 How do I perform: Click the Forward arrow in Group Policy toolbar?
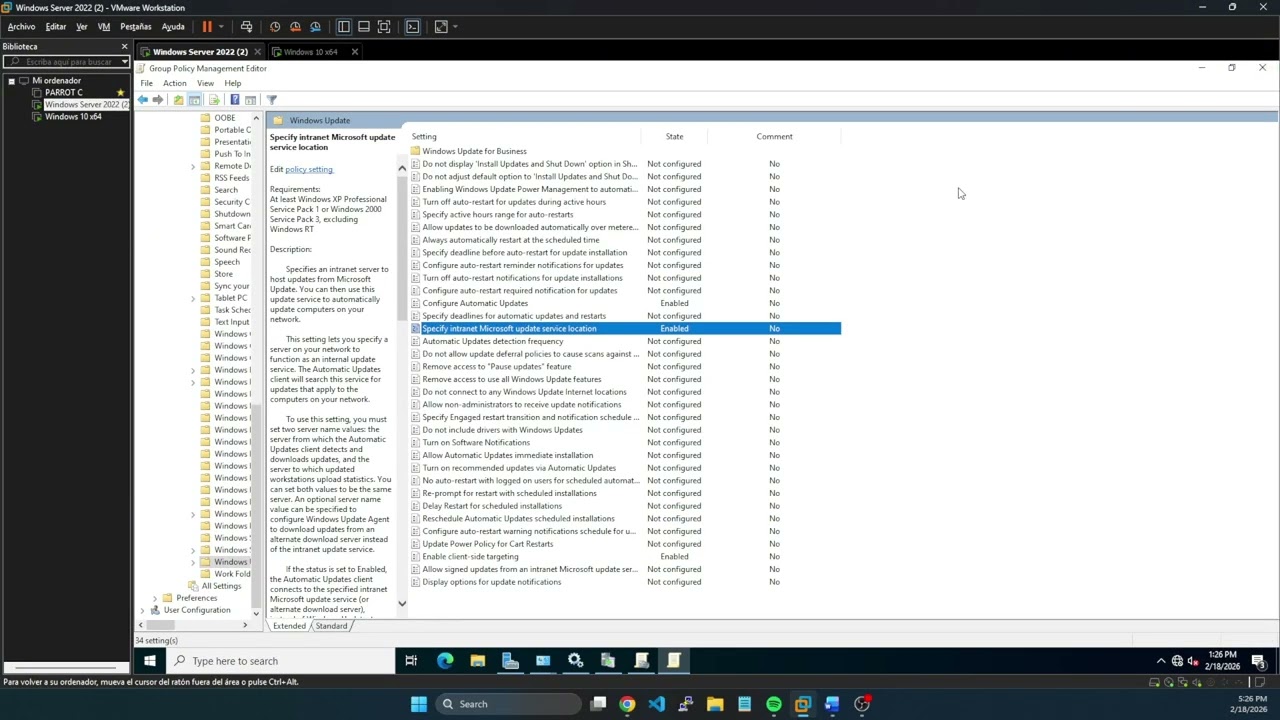click(x=158, y=100)
